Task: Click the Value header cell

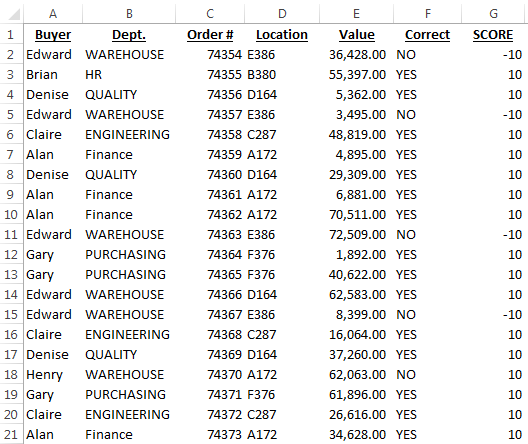Action: (x=356, y=35)
